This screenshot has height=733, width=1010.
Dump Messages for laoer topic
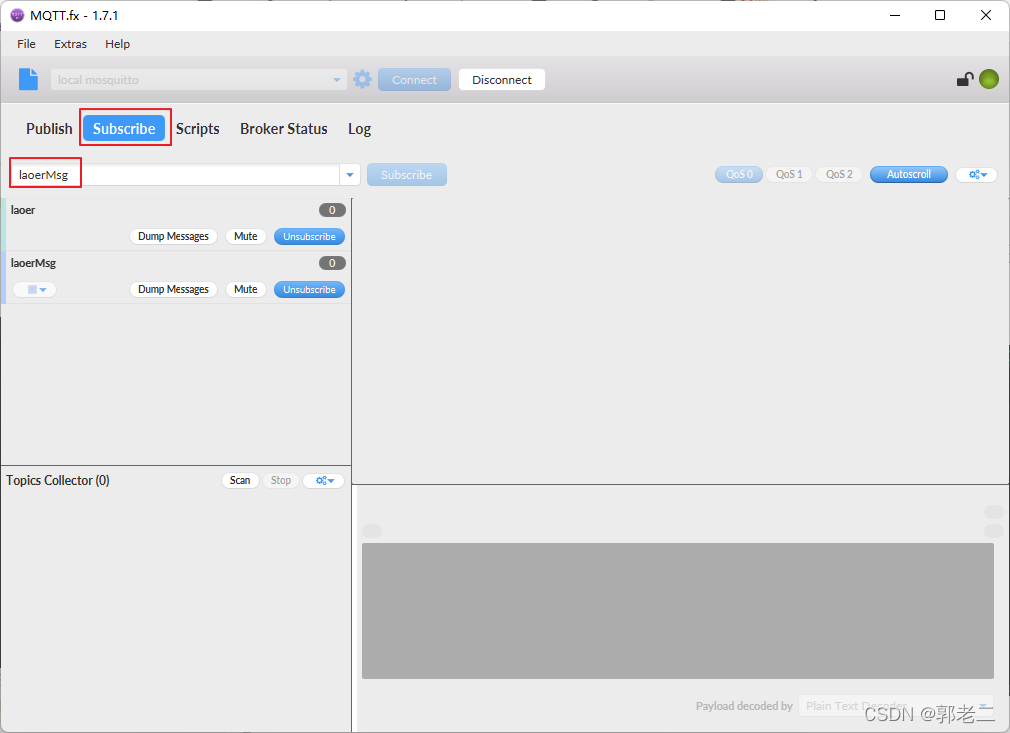coord(173,236)
